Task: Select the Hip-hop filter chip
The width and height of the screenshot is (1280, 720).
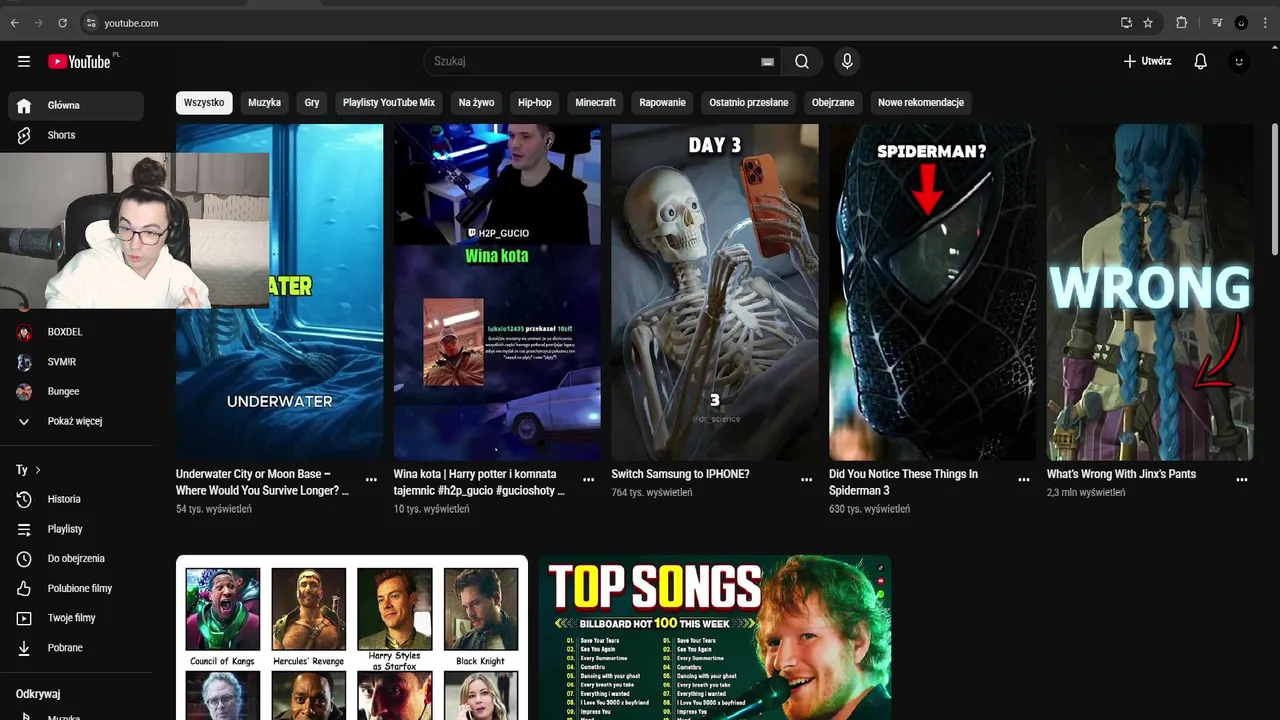Action: click(535, 102)
